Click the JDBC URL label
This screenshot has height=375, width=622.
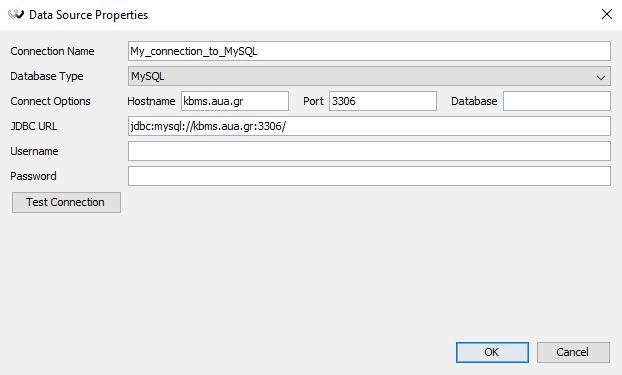(34, 126)
